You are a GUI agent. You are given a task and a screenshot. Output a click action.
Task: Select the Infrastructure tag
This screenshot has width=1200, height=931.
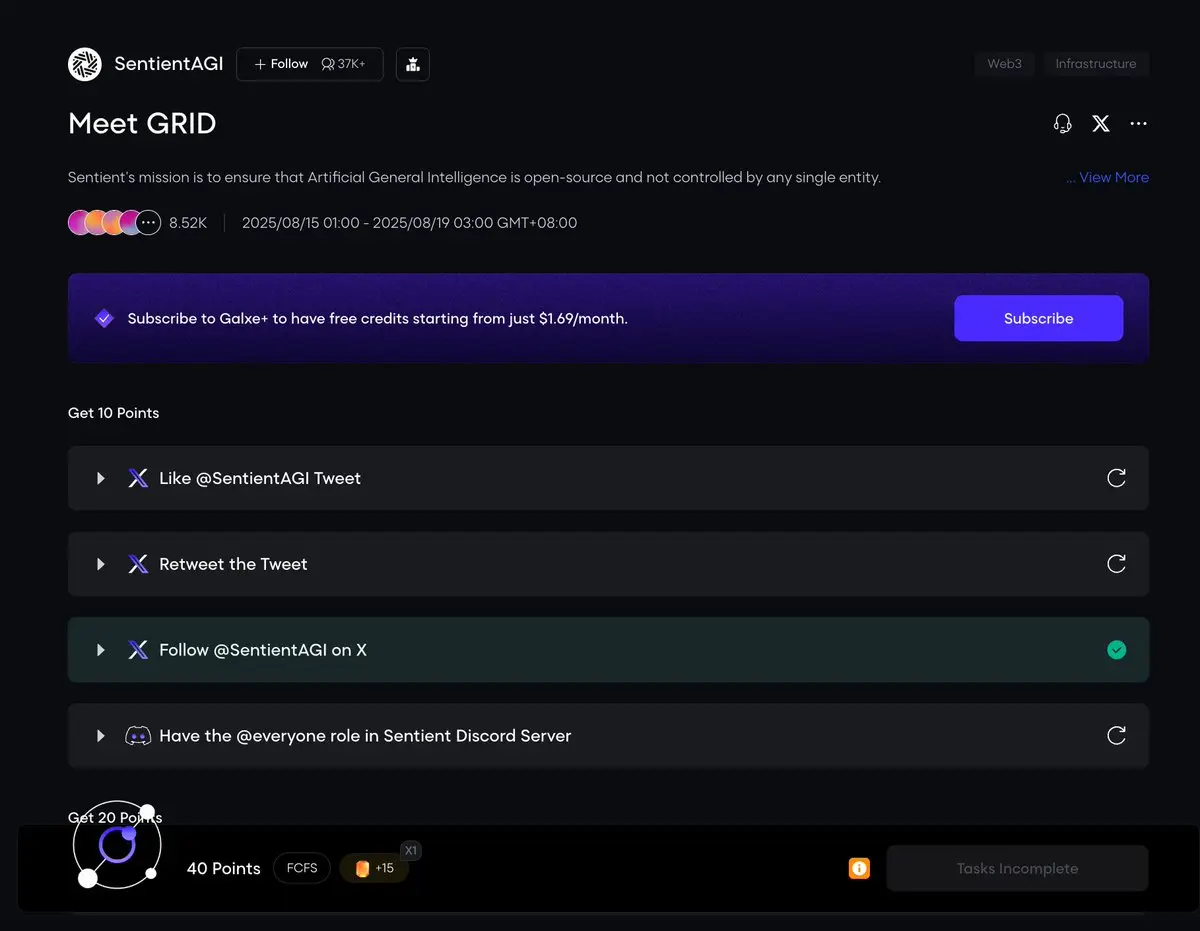pos(1096,64)
